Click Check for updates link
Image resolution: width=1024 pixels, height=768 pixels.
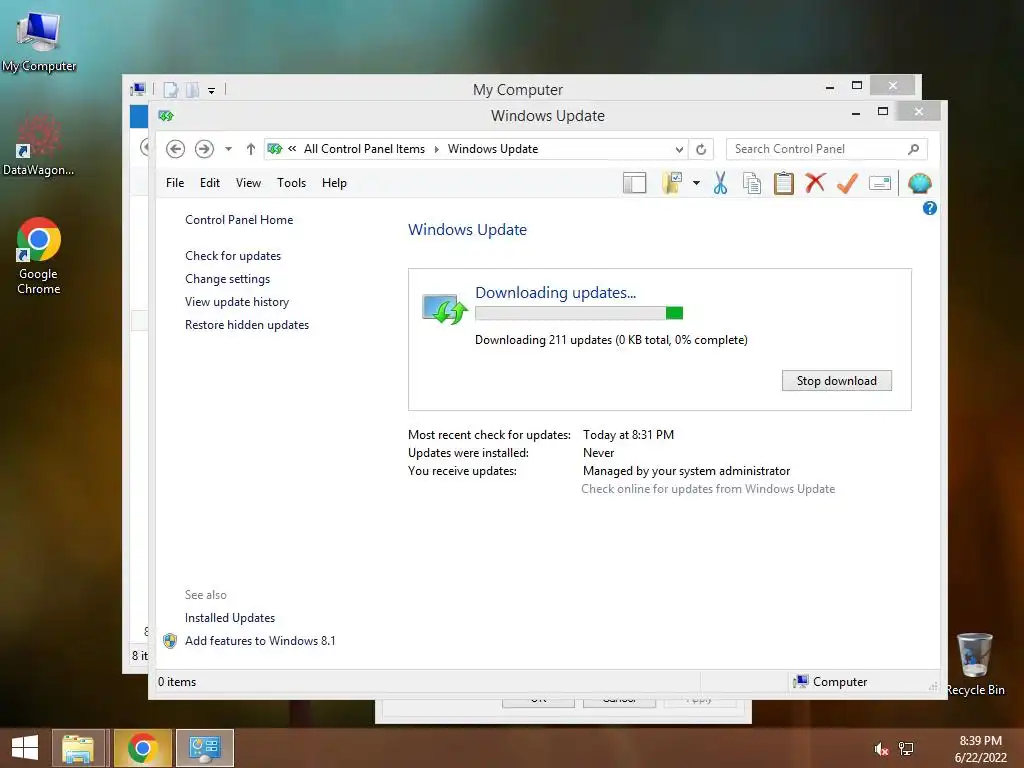233,256
